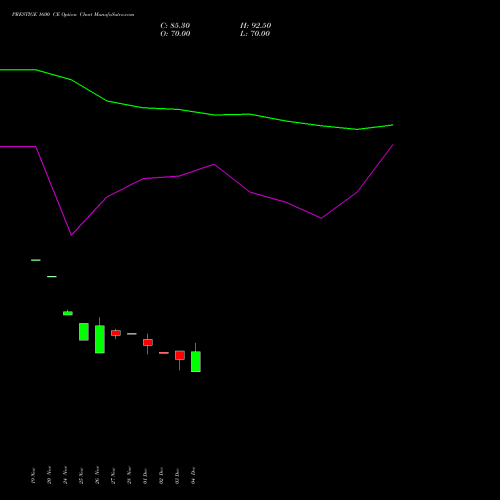Select the red candlestick for 01 Dec
500x500 pixels.
coord(148,342)
